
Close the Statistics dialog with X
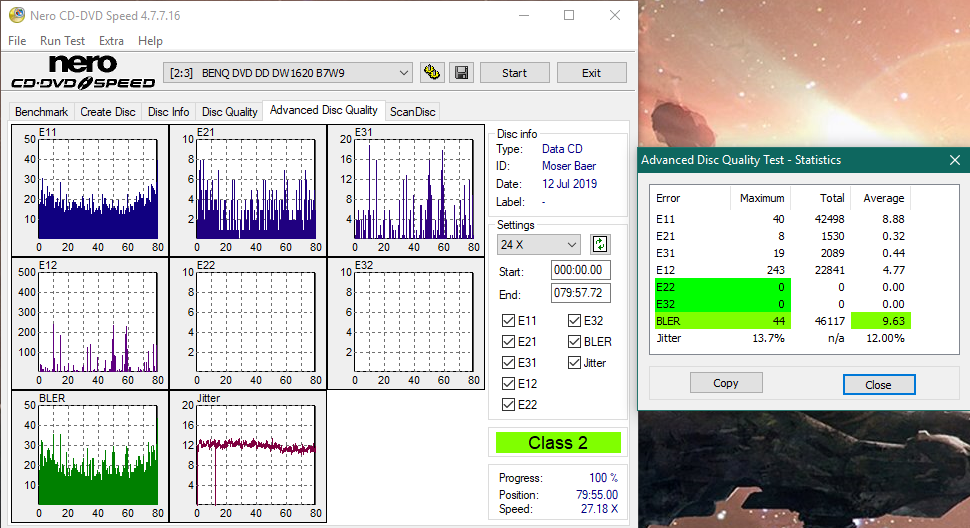pos(955,160)
